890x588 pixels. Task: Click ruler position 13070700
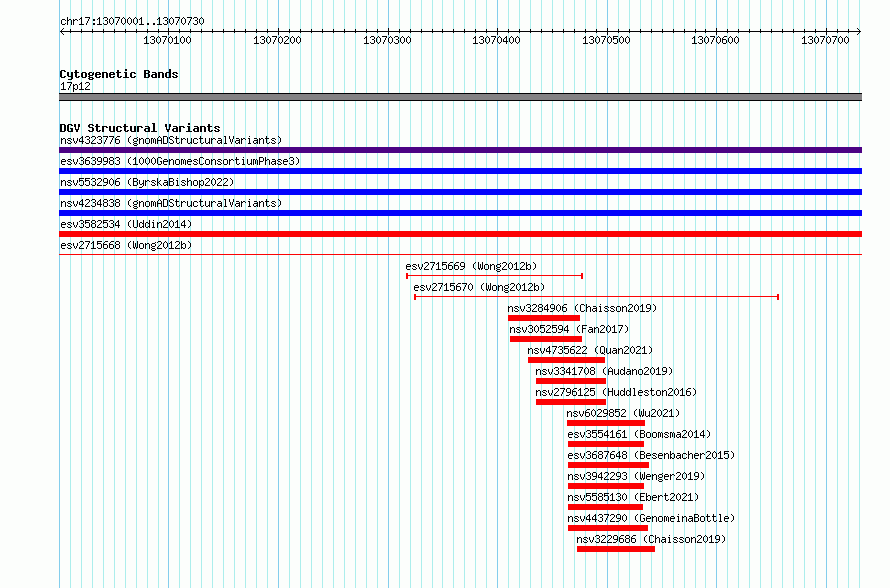(x=825, y=40)
